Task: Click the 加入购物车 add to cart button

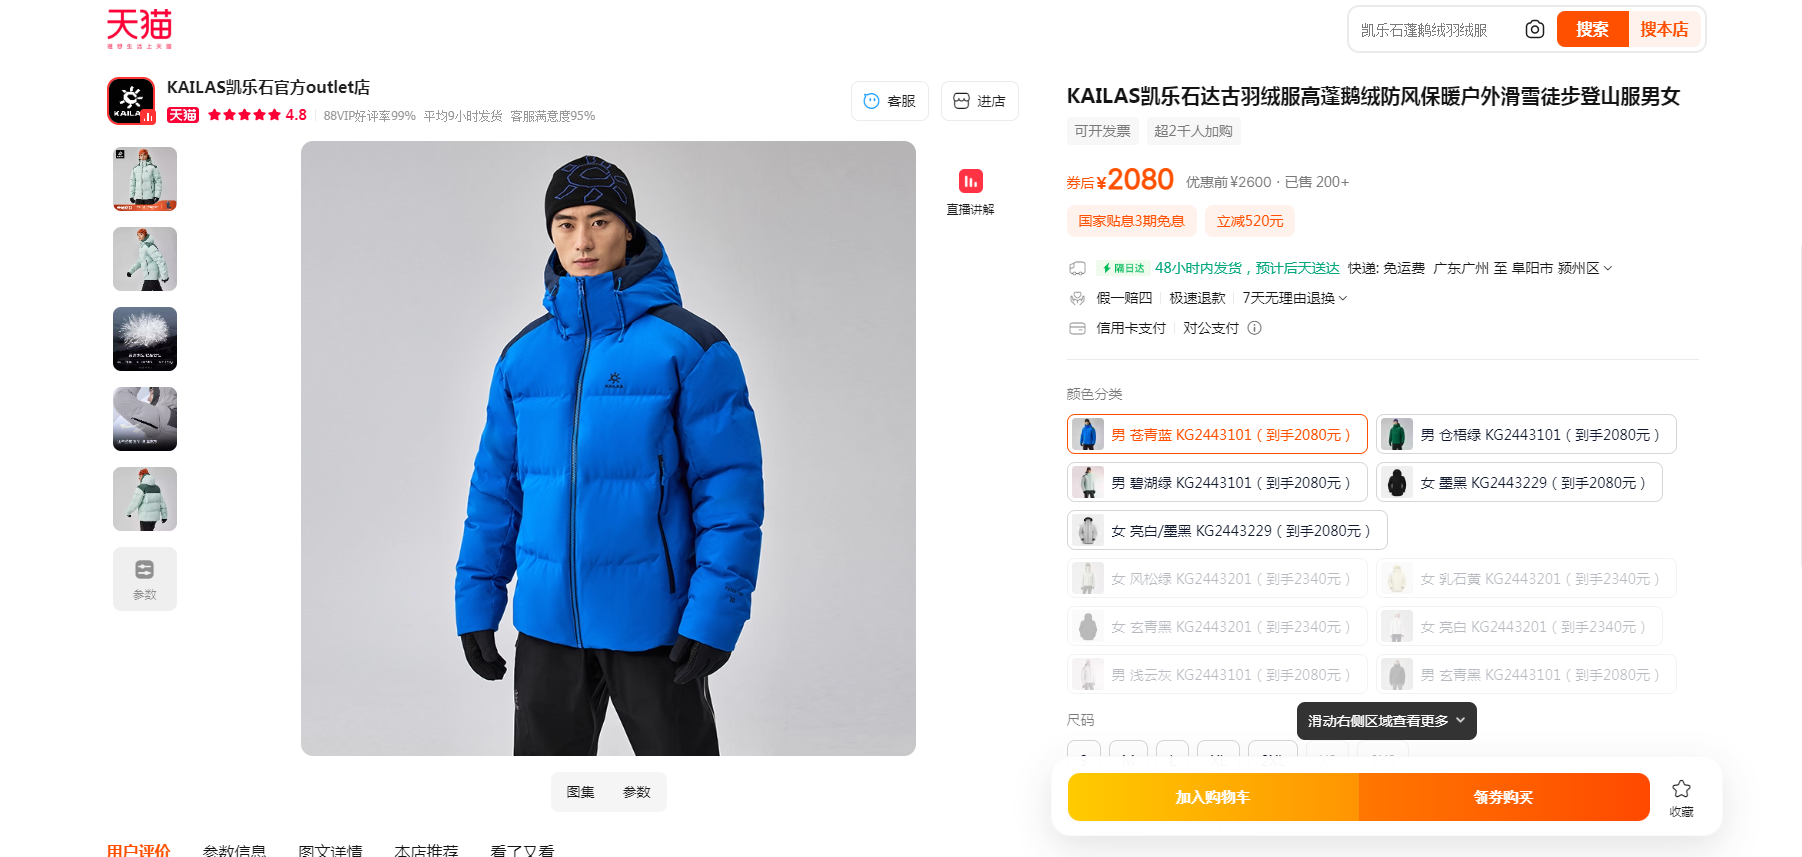Action: click(x=1213, y=797)
